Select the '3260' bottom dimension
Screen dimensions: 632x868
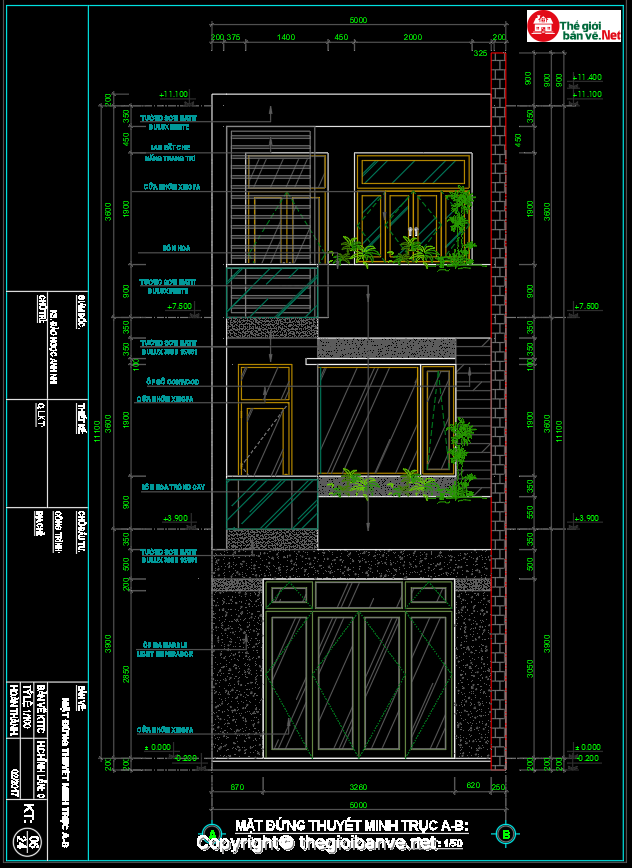click(x=359, y=787)
